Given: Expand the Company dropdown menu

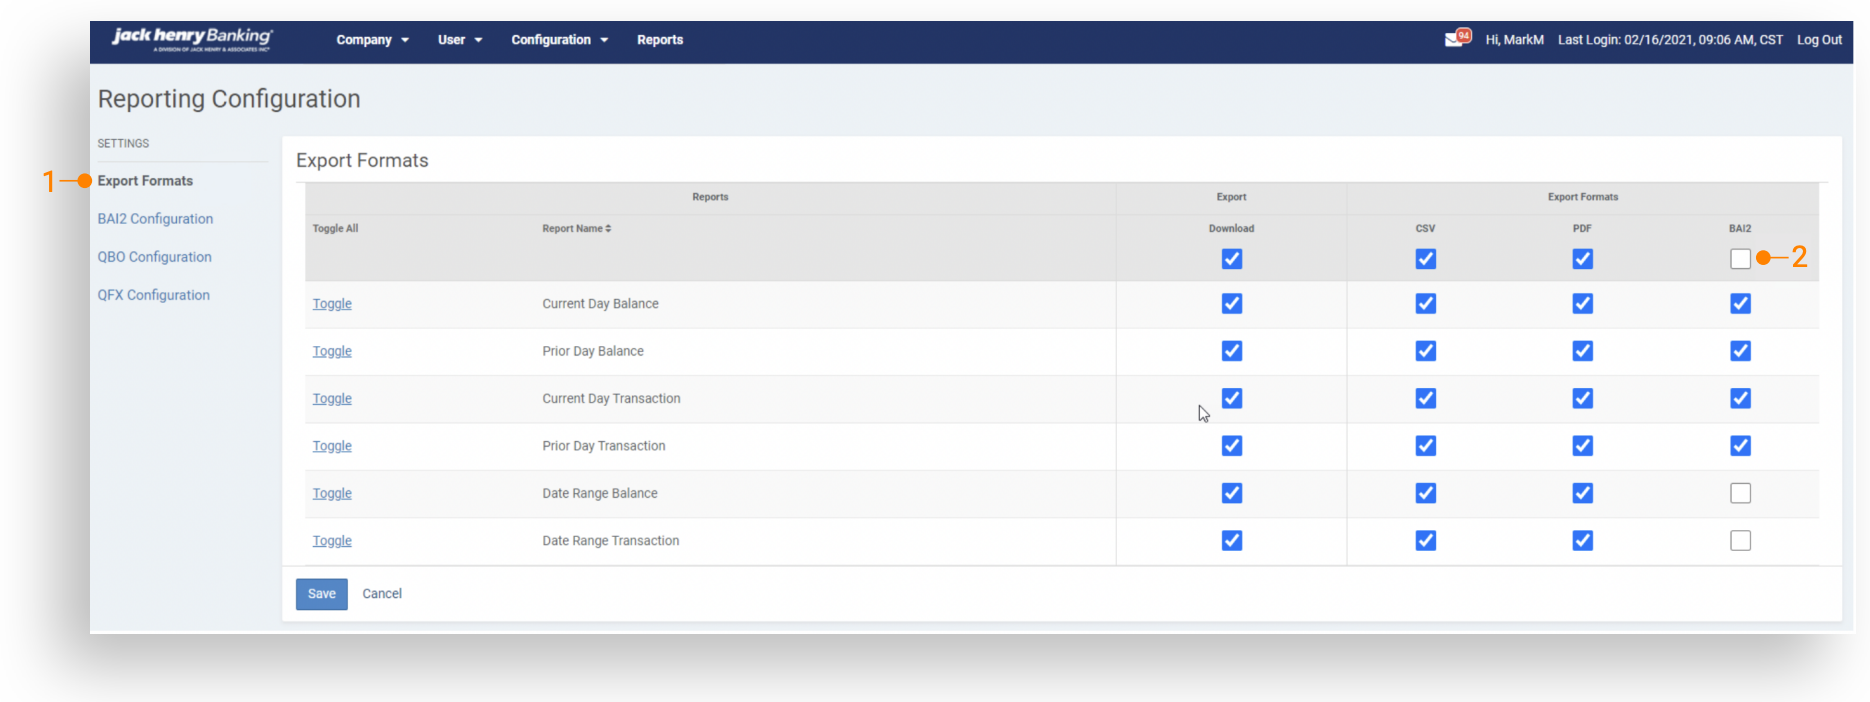Looking at the screenshot, I should [x=372, y=40].
